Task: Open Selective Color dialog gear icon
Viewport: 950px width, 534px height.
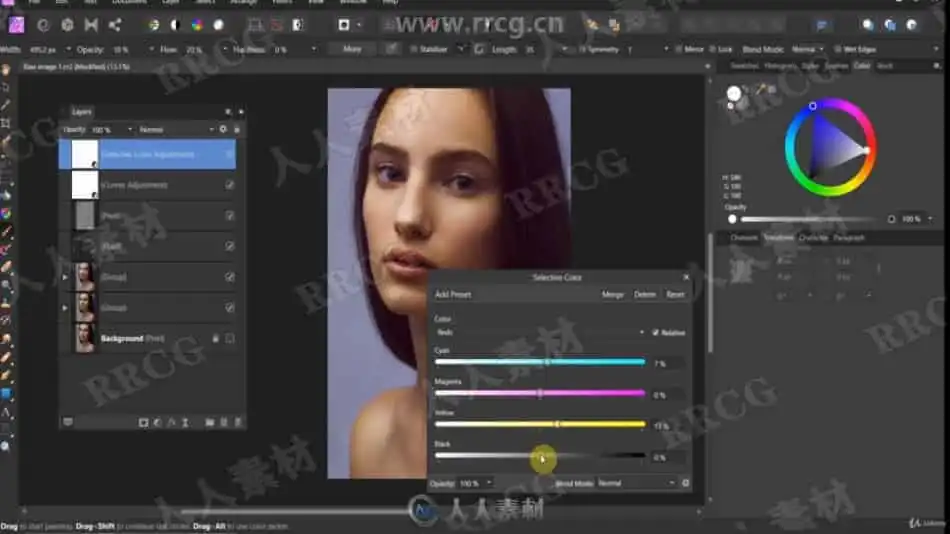Action: 686,483
